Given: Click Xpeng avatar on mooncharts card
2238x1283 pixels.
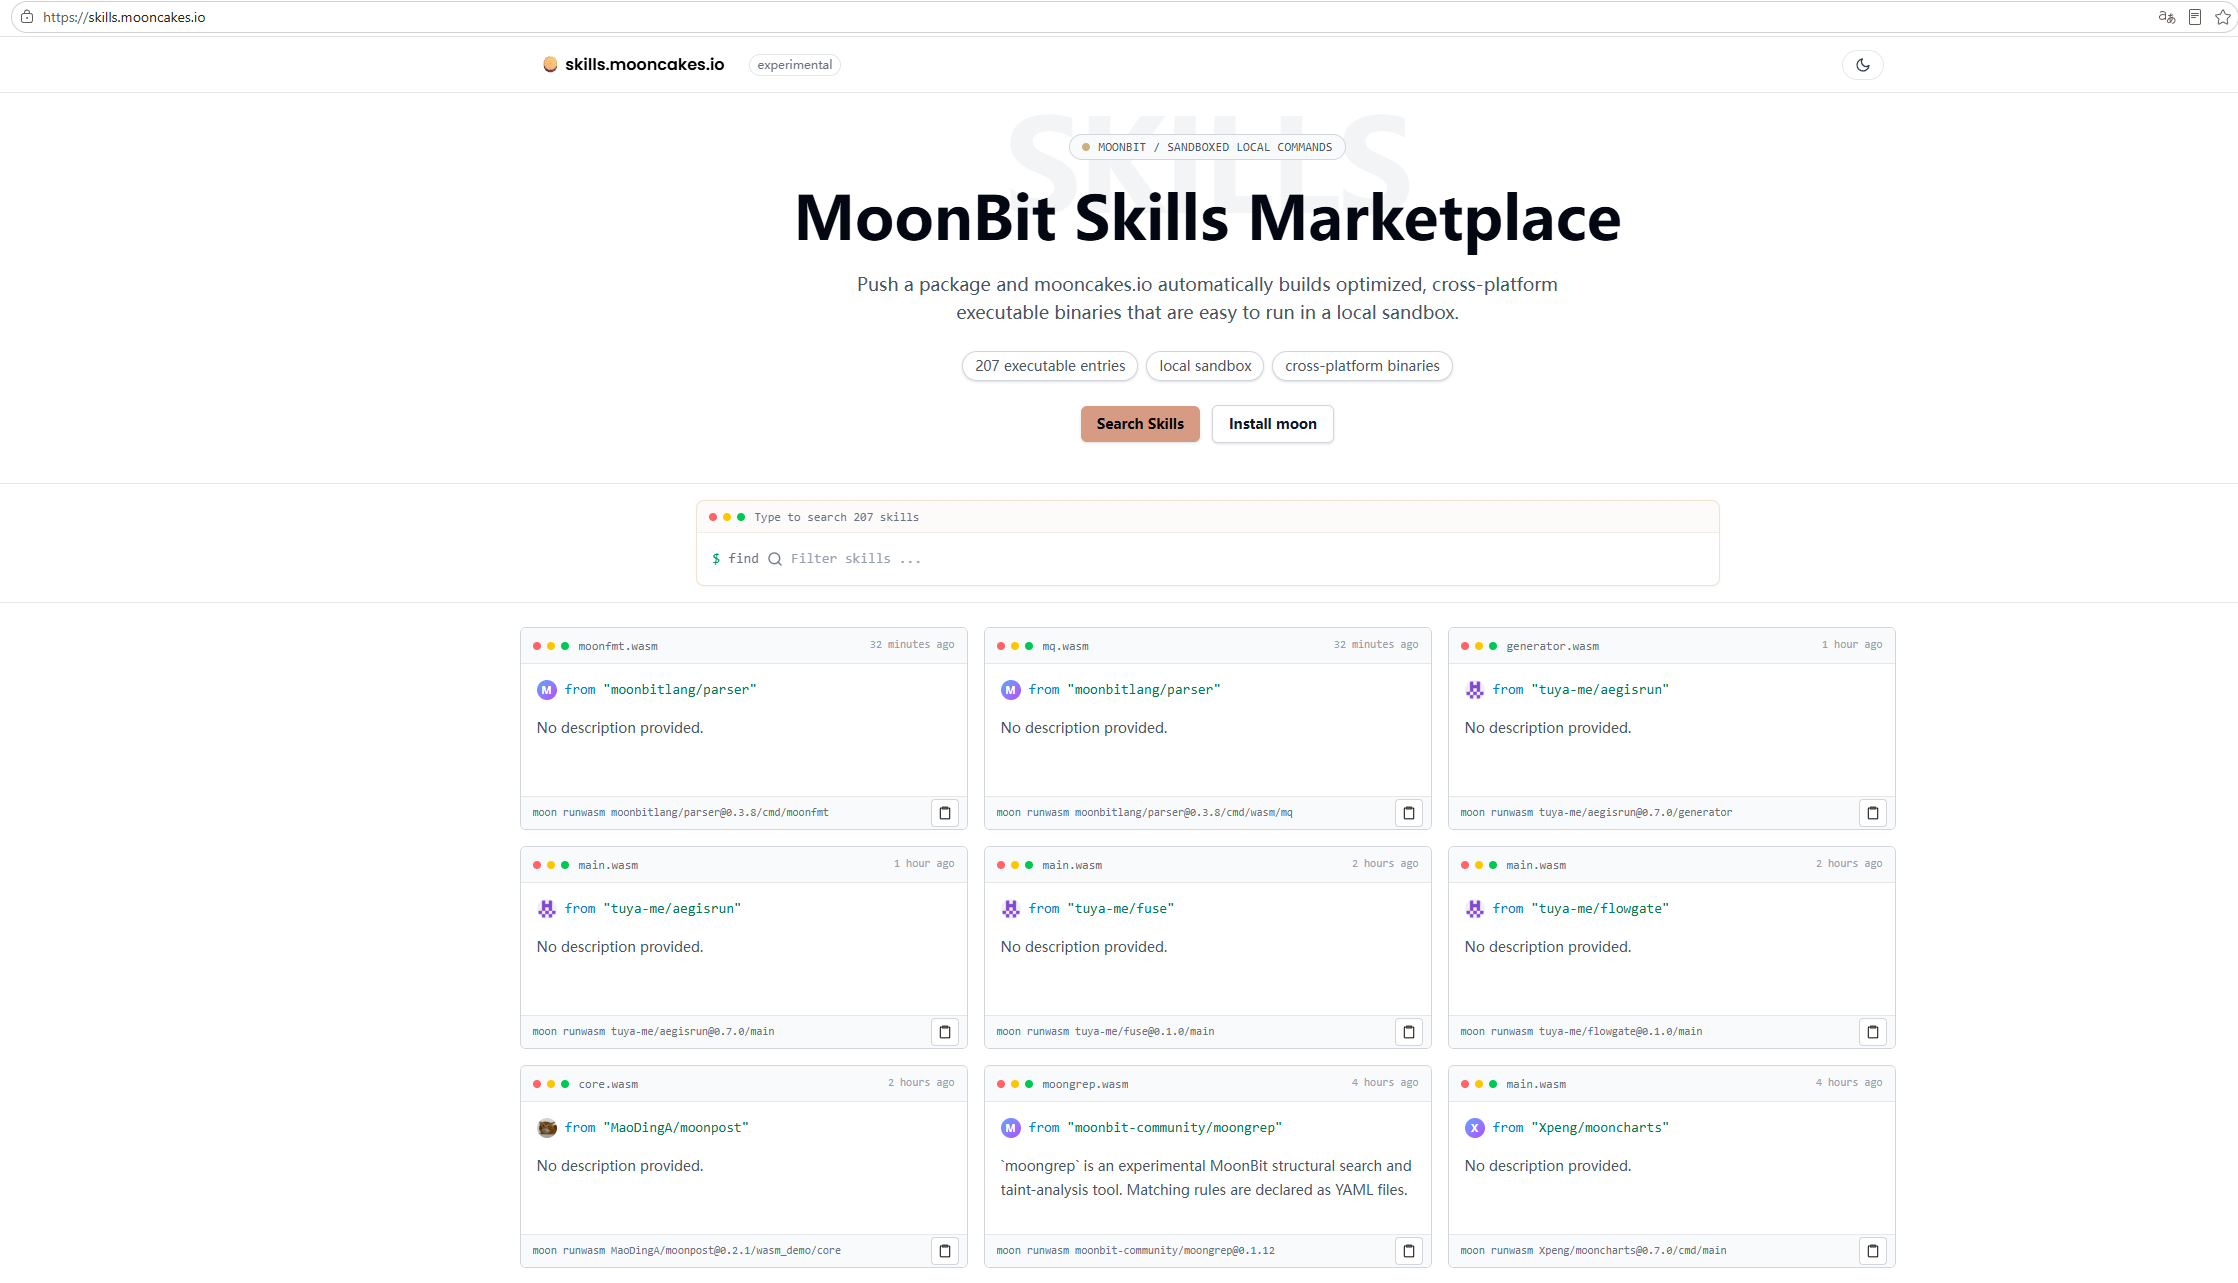Looking at the screenshot, I should click(1474, 1128).
